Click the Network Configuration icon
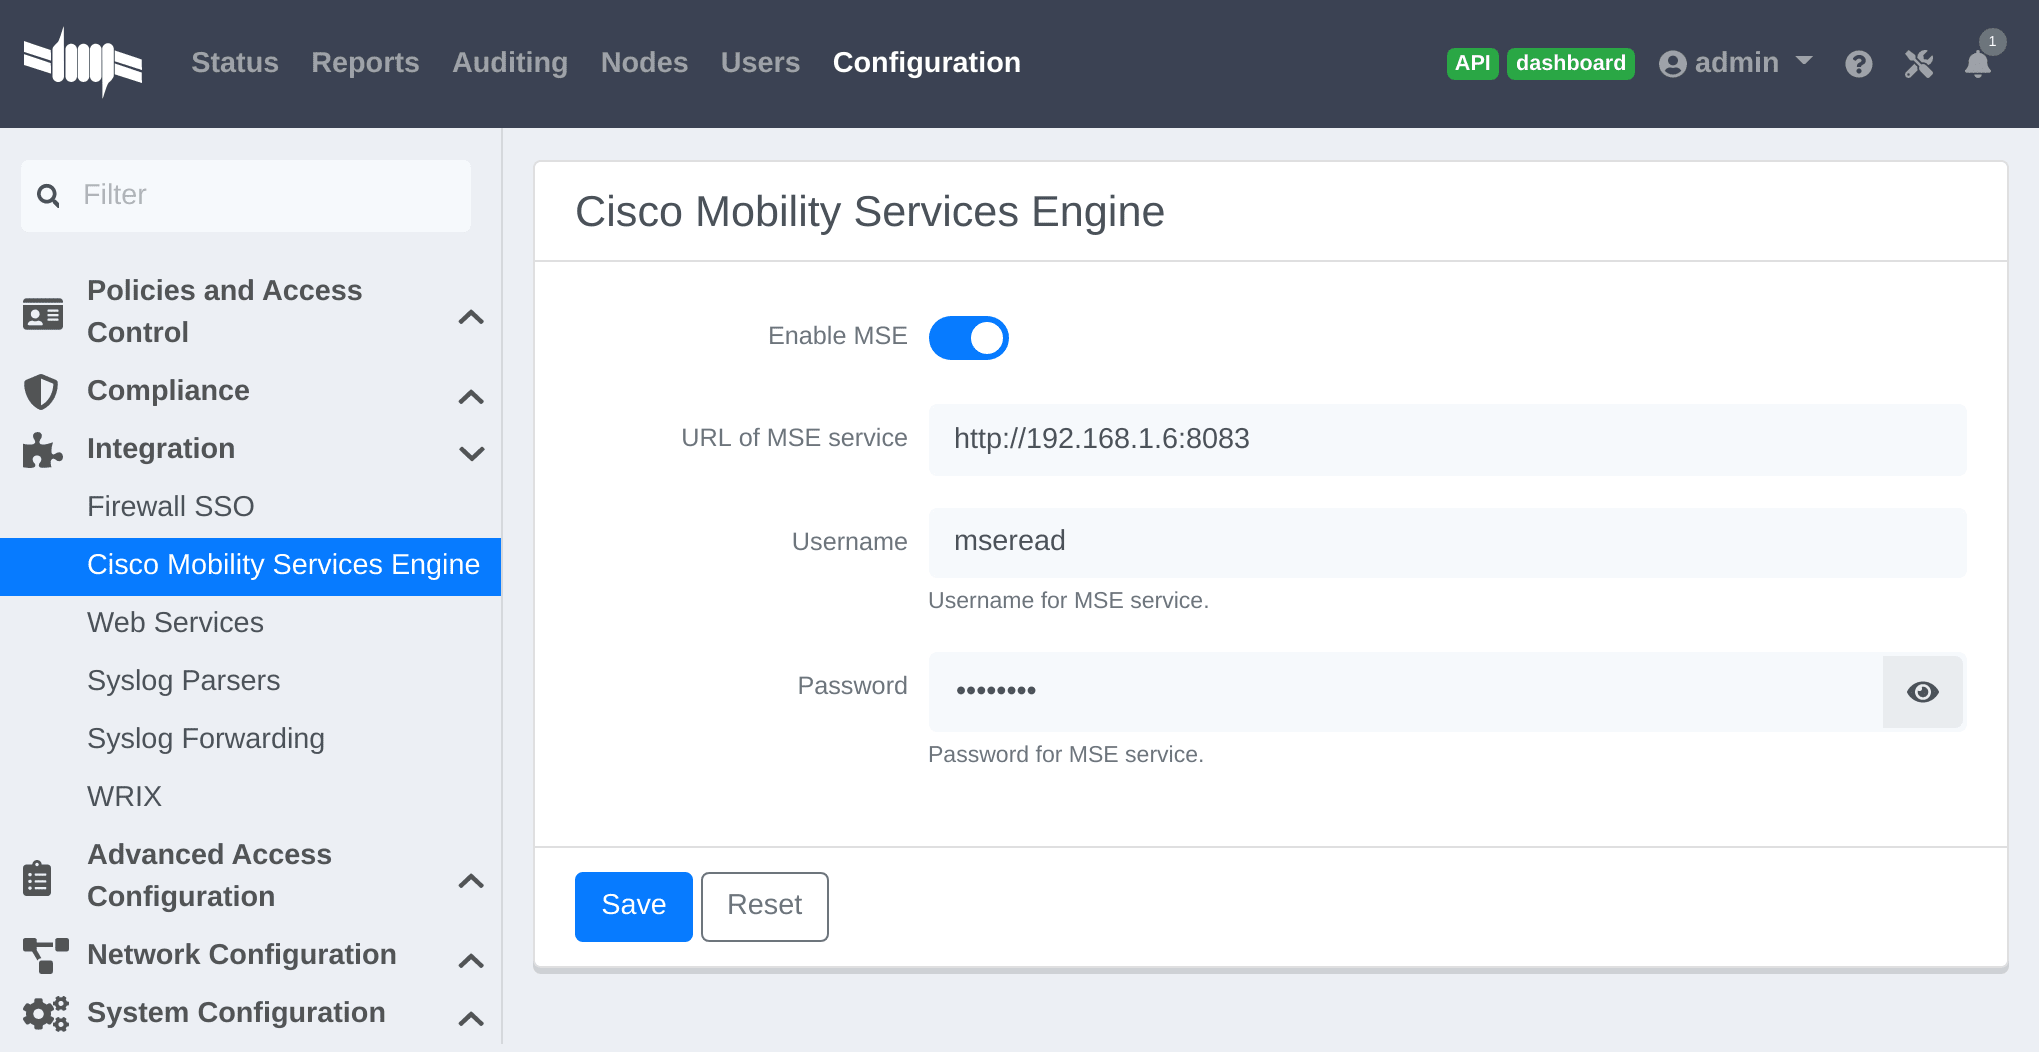The width and height of the screenshot is (2039, 1052). [x=45, y=955]
